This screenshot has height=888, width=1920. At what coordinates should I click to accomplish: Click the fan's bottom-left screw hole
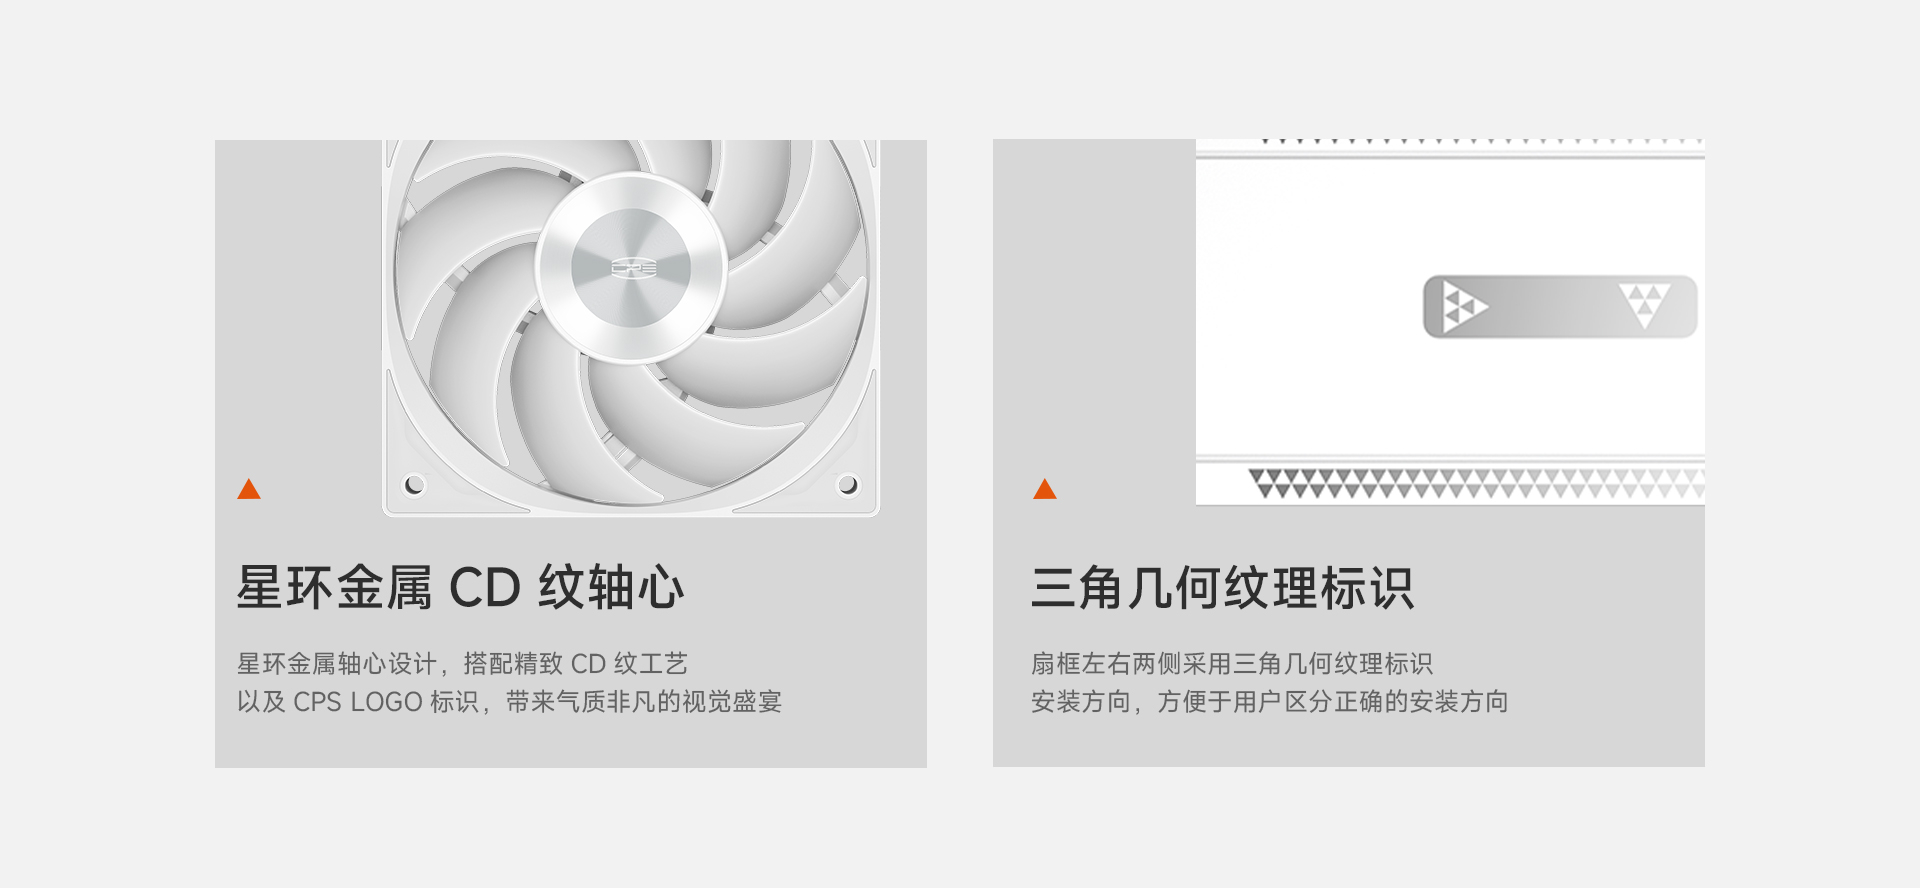tap(414, 485)
